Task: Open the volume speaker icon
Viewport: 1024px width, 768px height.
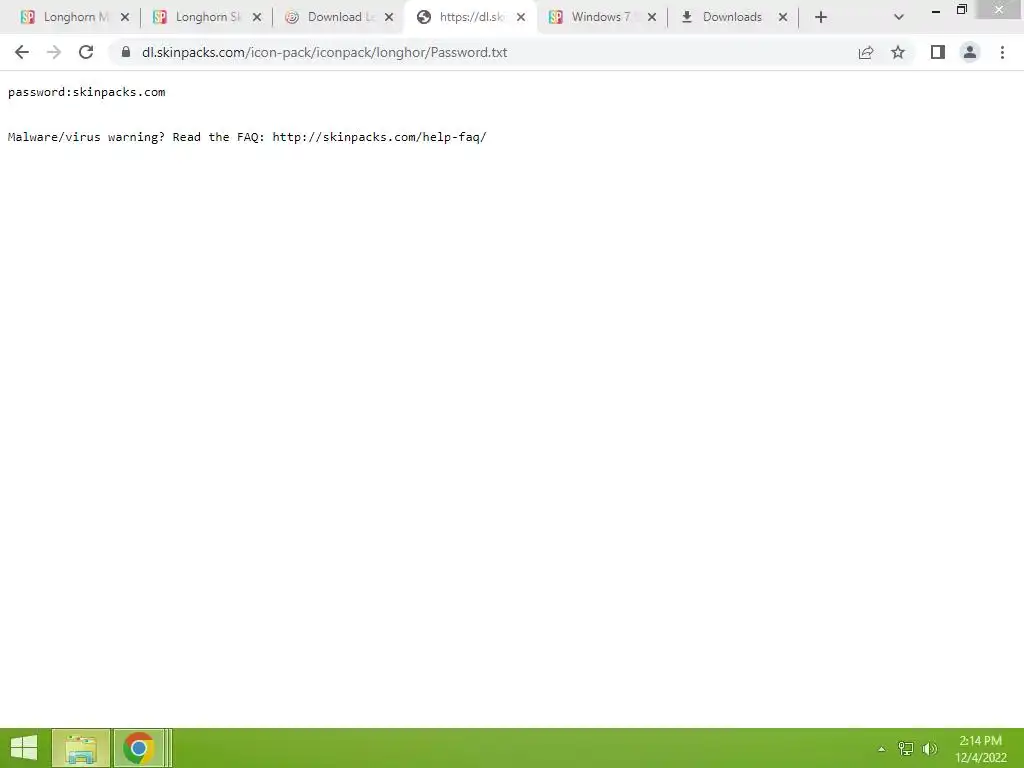Action: 930,749
